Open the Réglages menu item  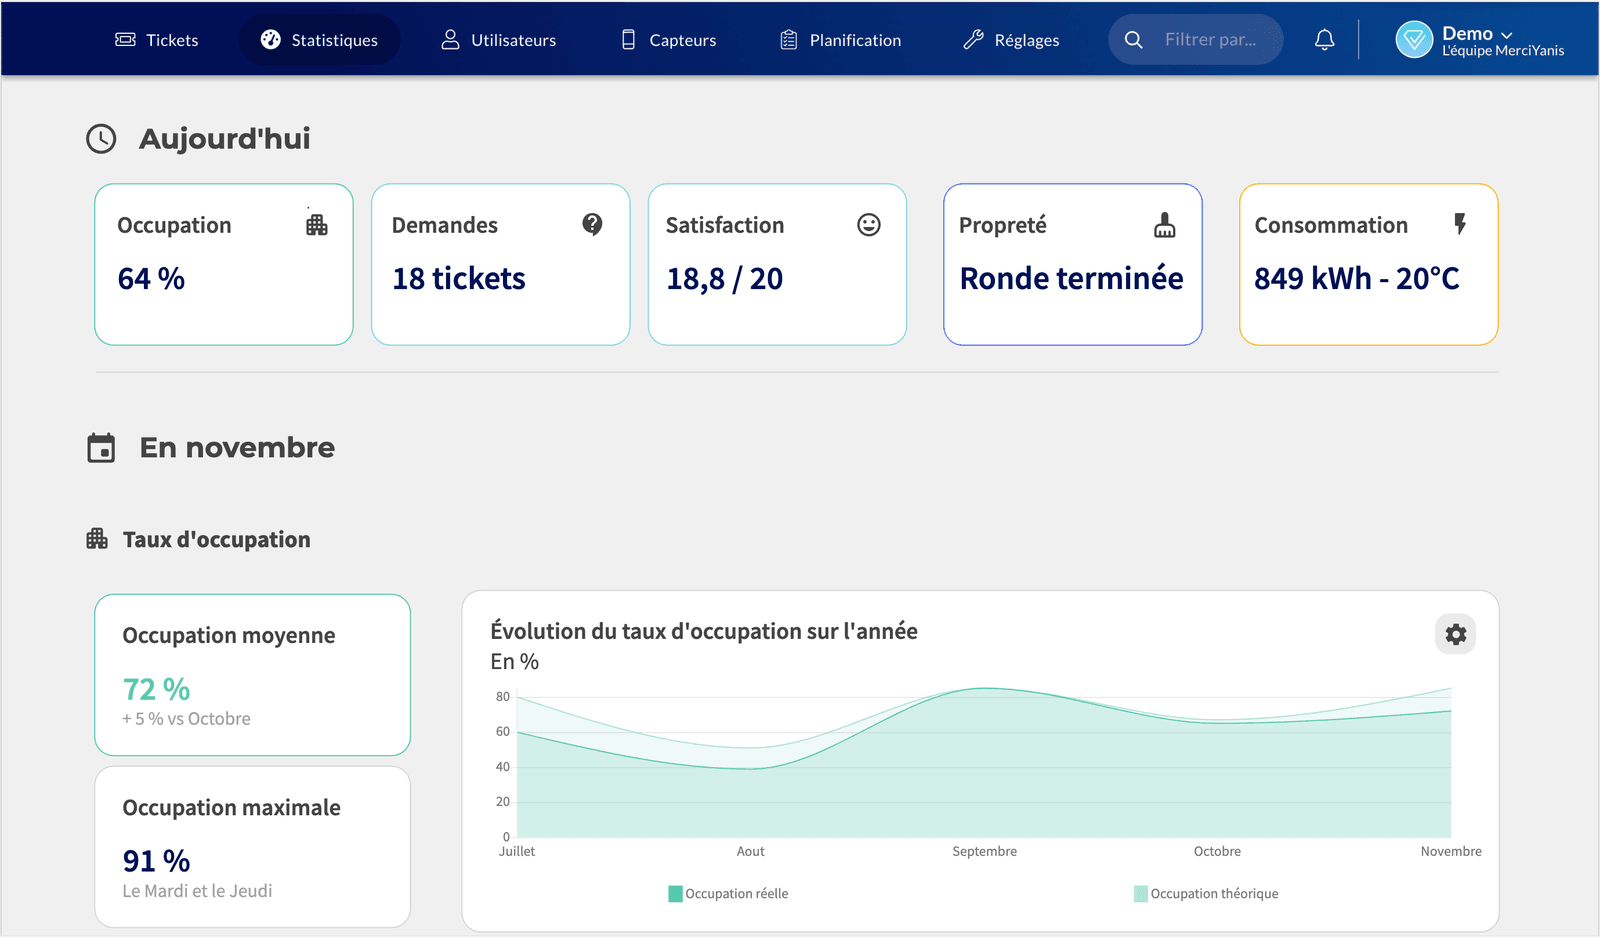click(x=1011, y=40)
